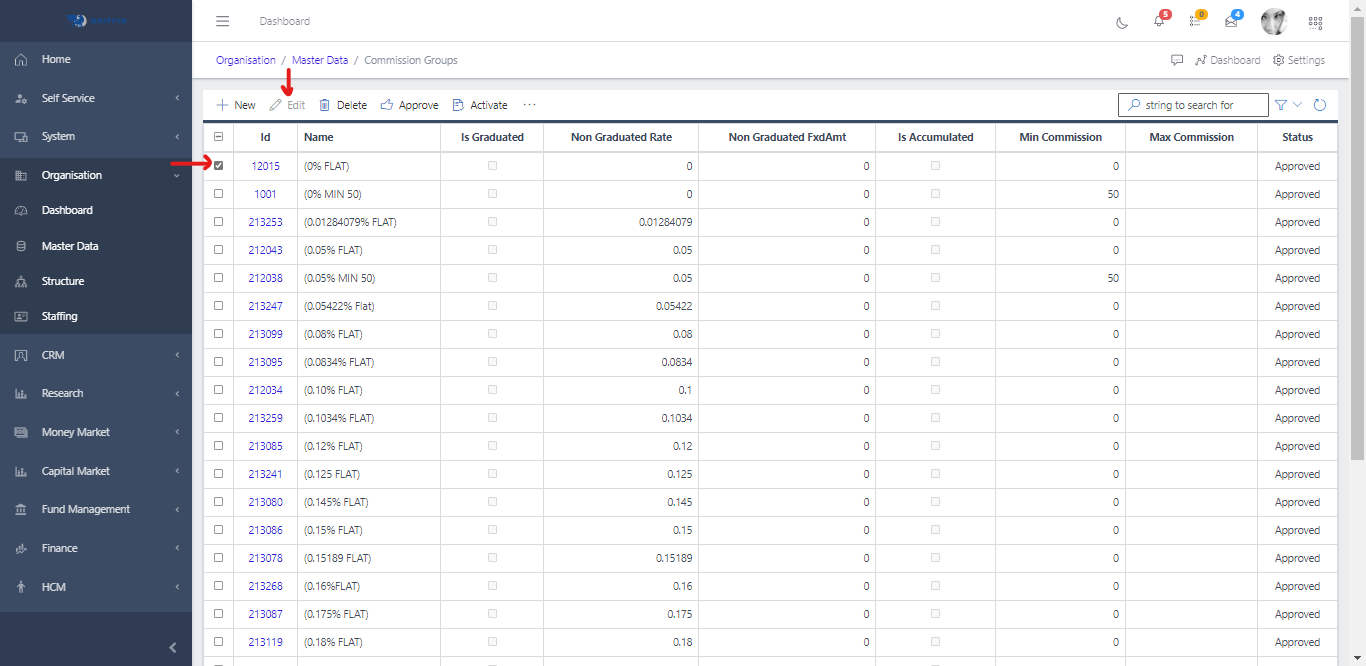Collapse the Organisation sidebar section
This screenshot has width=1366, height=666.
pyautogui.click(x=96, y=175)
